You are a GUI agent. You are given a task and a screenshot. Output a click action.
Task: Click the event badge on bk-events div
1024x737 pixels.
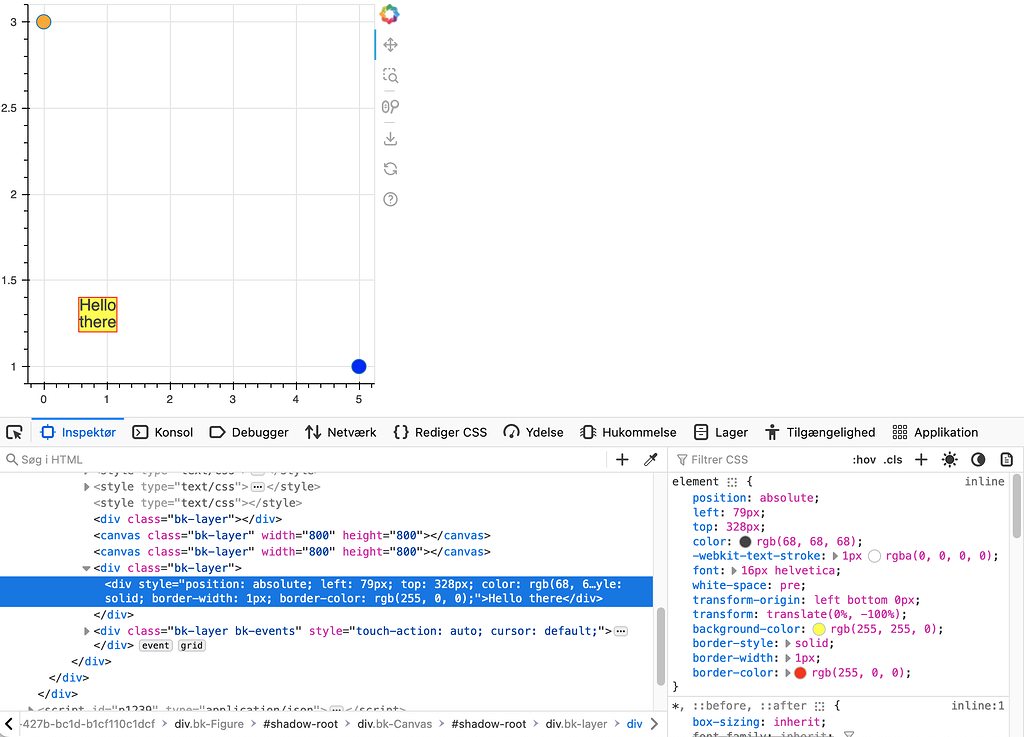[x=155, y=646]
